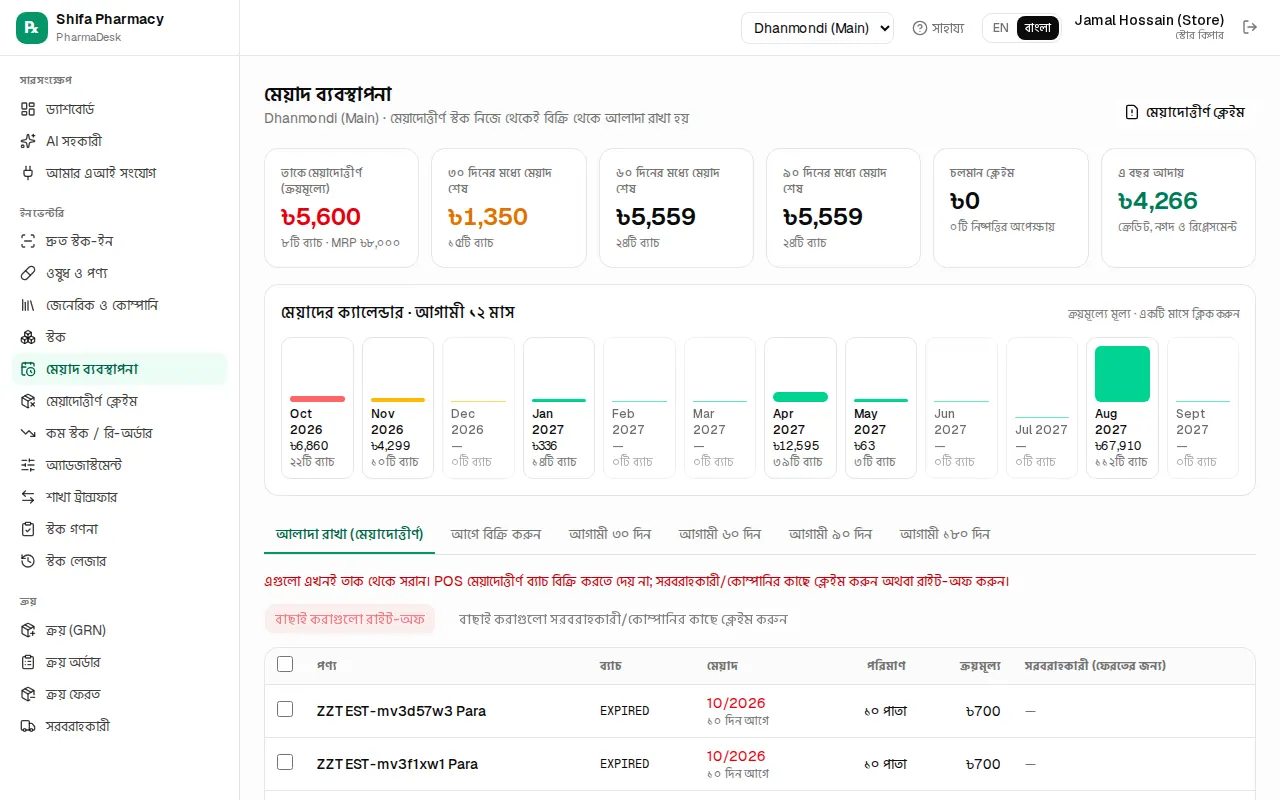Open দ্রুত স্টক-ইন scan icon
This screenshot has width=1280, height=800.
coord(28,241)
